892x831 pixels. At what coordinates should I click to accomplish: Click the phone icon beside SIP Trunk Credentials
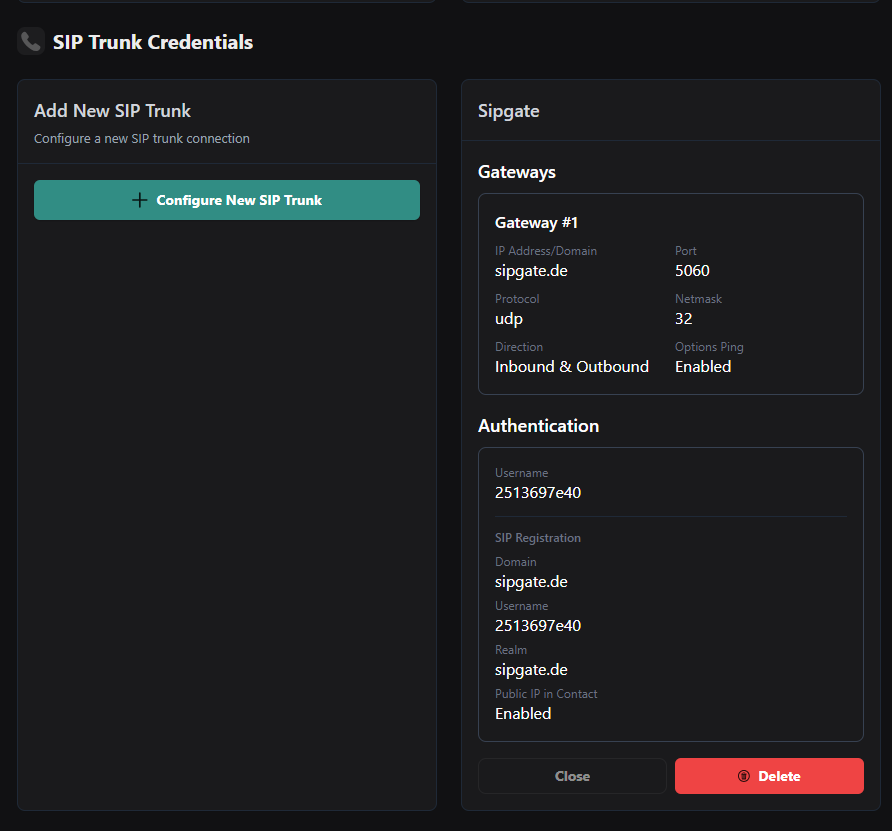click(x=31, y=42)
